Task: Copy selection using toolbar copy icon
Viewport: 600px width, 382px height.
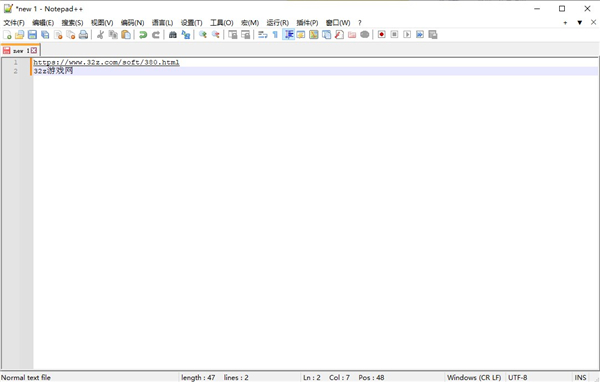Action: [113, 35]
